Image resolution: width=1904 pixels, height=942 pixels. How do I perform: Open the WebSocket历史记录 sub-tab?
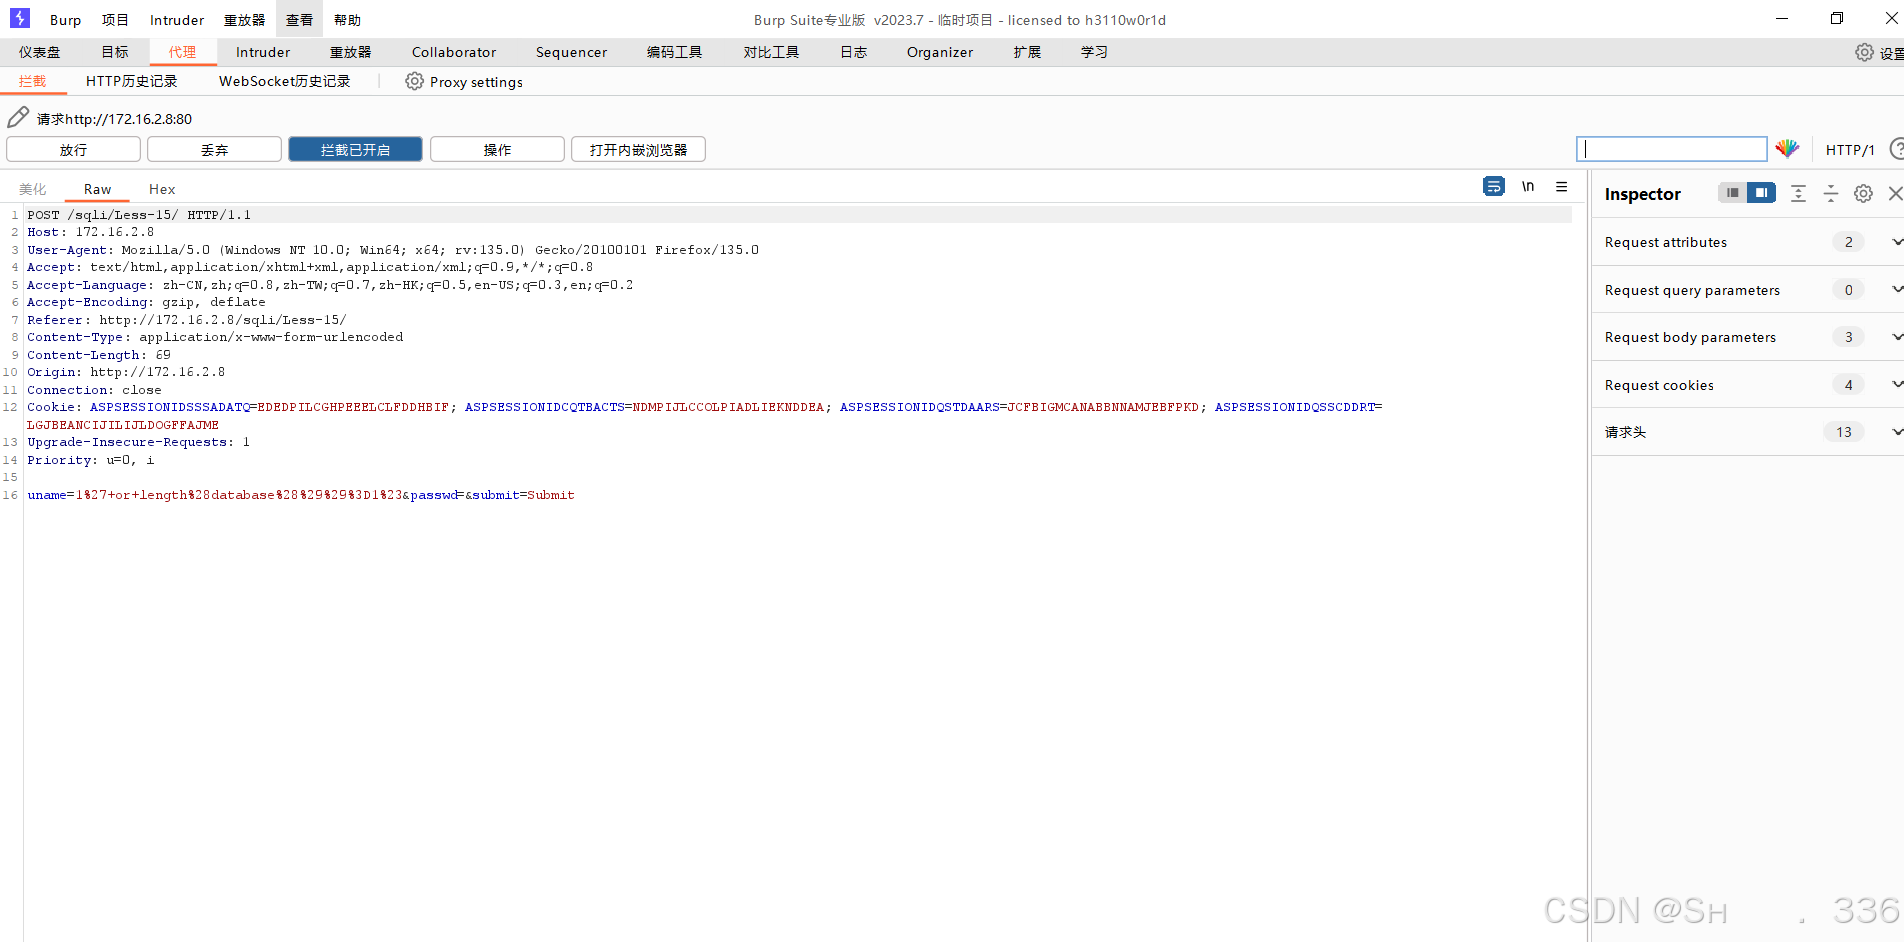click(284, 81)
